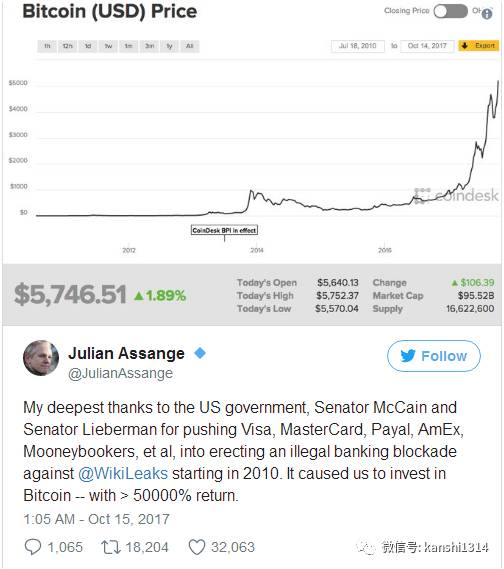Click the Twitter Follow button
Viewport: 504px width, 569px height.
pyautogui.click(x=434, y=356)
